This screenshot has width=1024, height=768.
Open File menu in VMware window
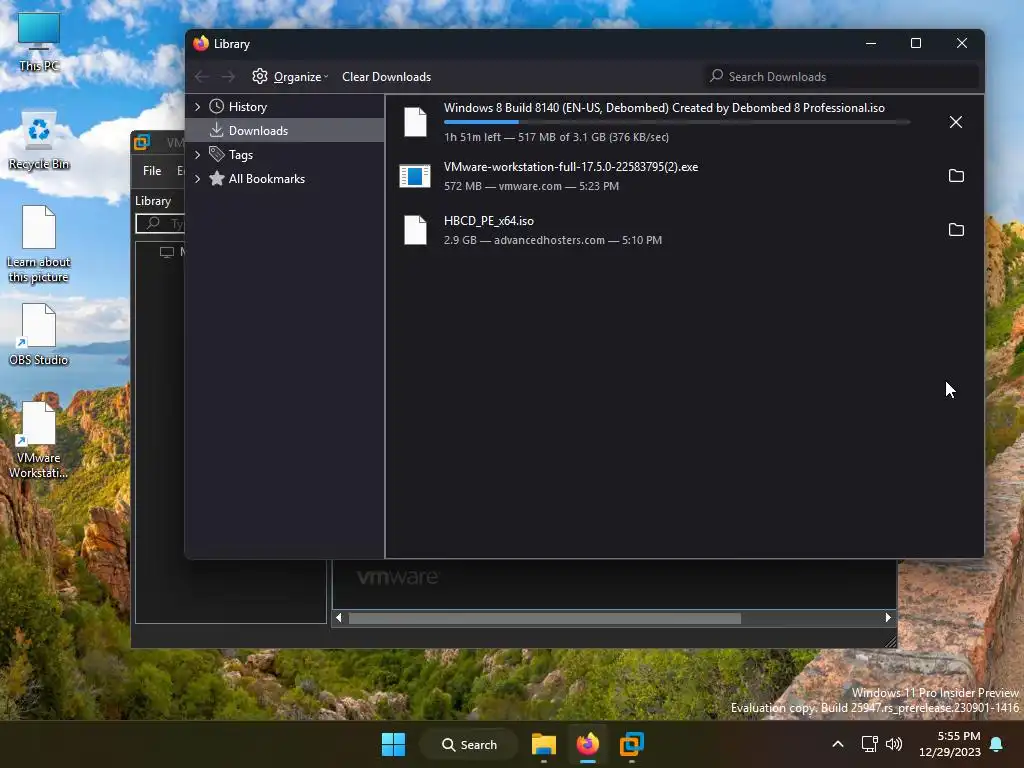(152, 170)
